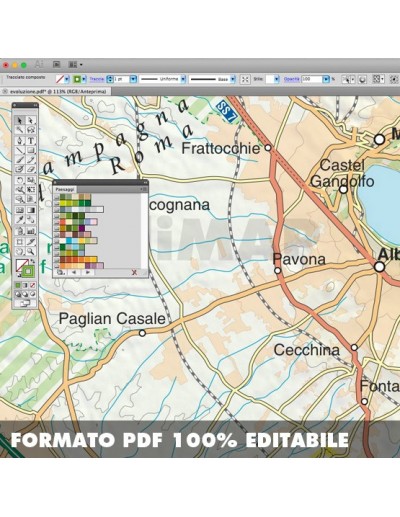Choose the Width tool
The image size is (400, 517).
click(20, 190)
